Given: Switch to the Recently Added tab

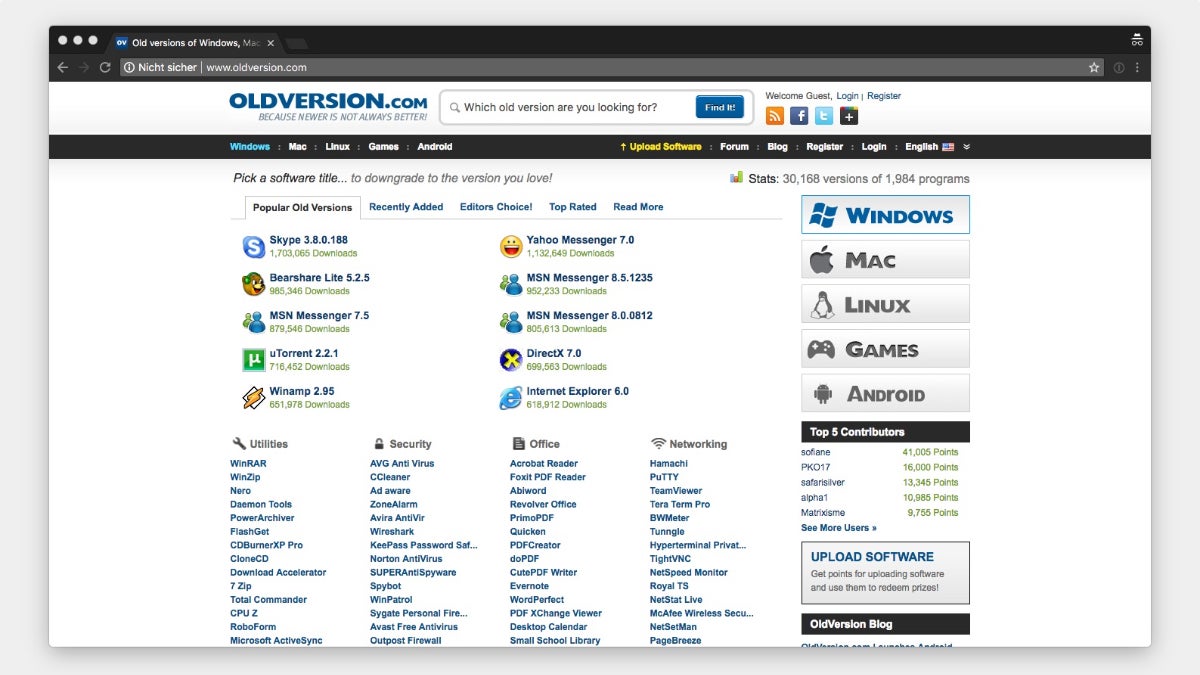Looking at the screenshot, I should [406, 206].
